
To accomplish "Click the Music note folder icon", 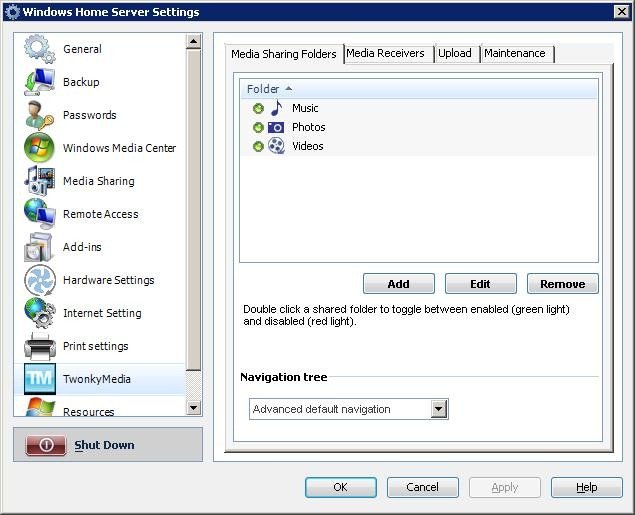I will pos(277,108).
